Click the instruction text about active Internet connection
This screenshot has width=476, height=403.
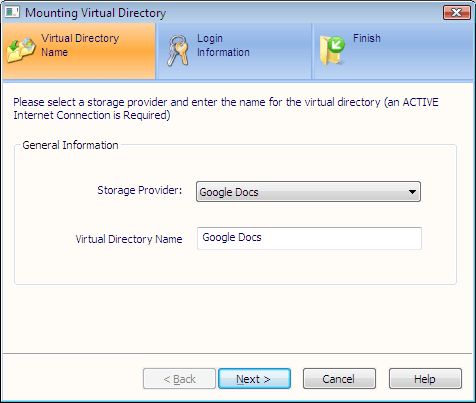tap(226, 108)
